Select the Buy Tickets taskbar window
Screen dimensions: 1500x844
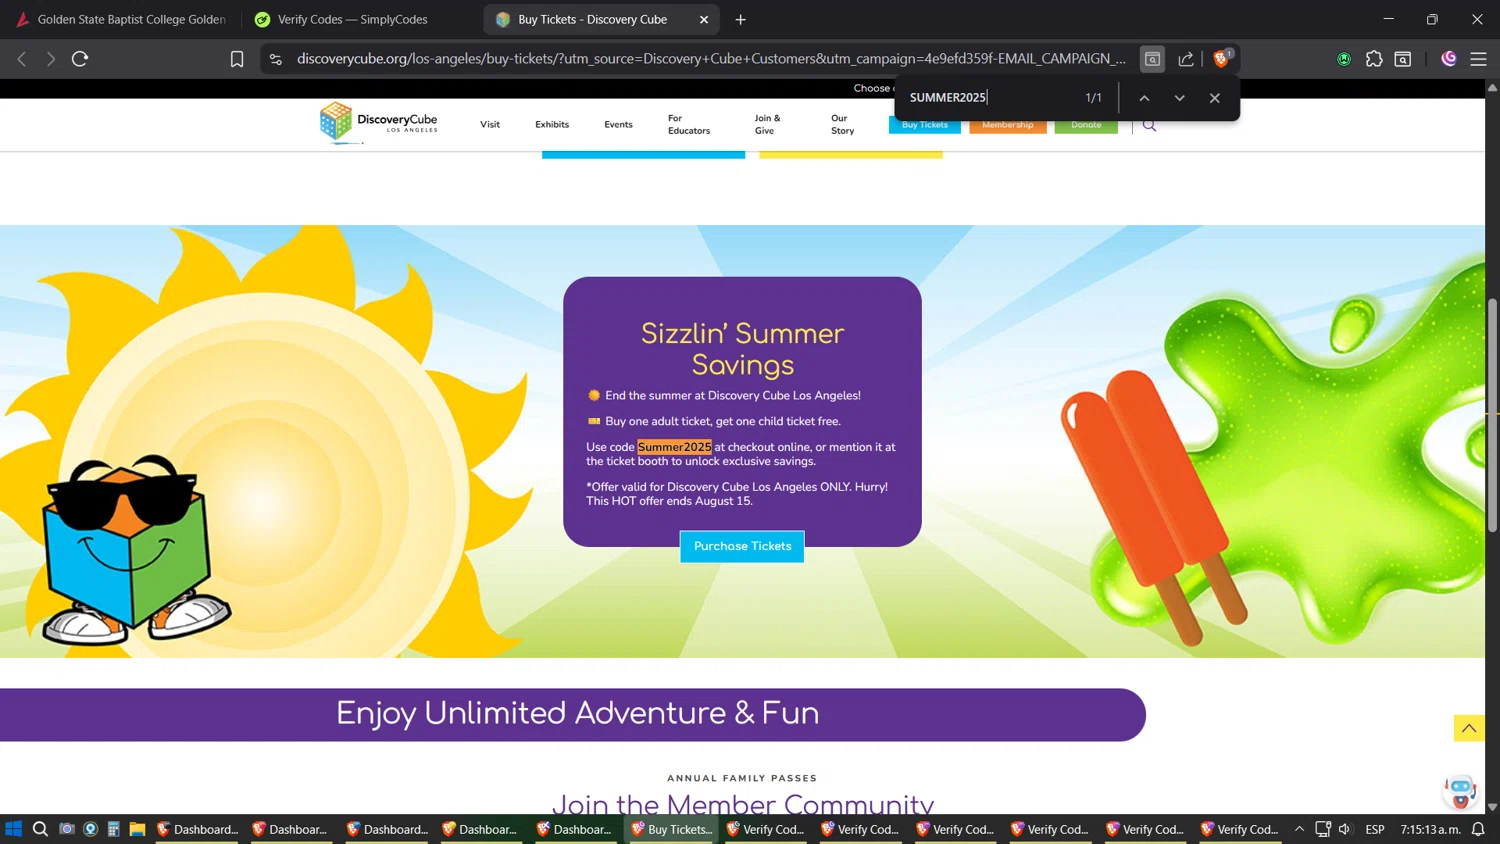[672, 829]
